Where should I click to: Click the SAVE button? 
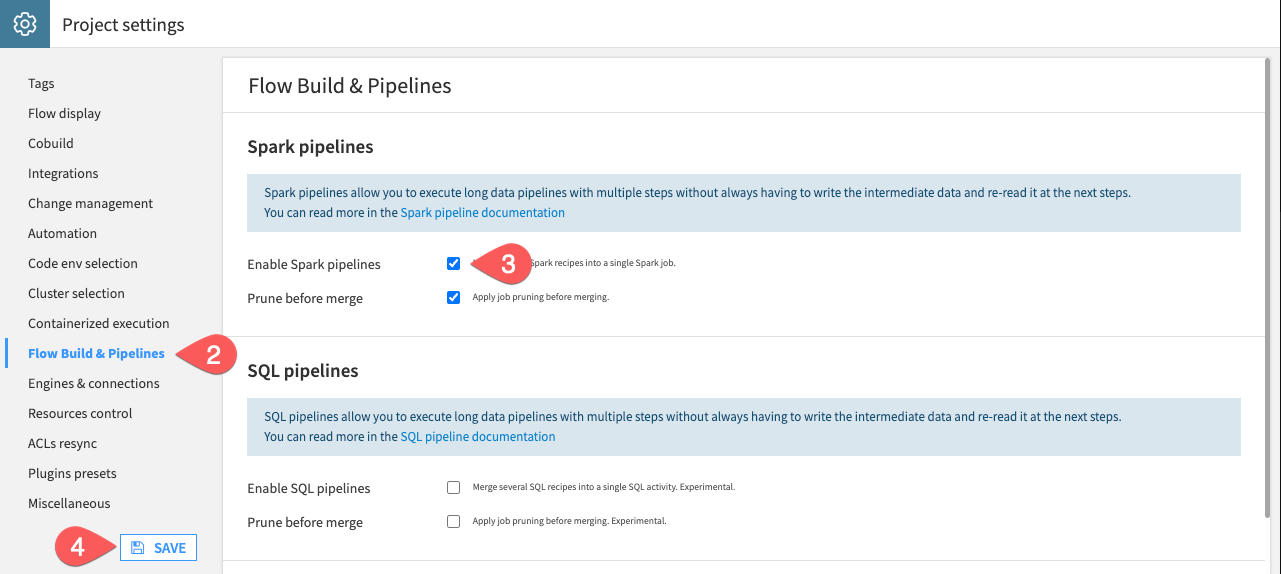(x=158, y=548)
